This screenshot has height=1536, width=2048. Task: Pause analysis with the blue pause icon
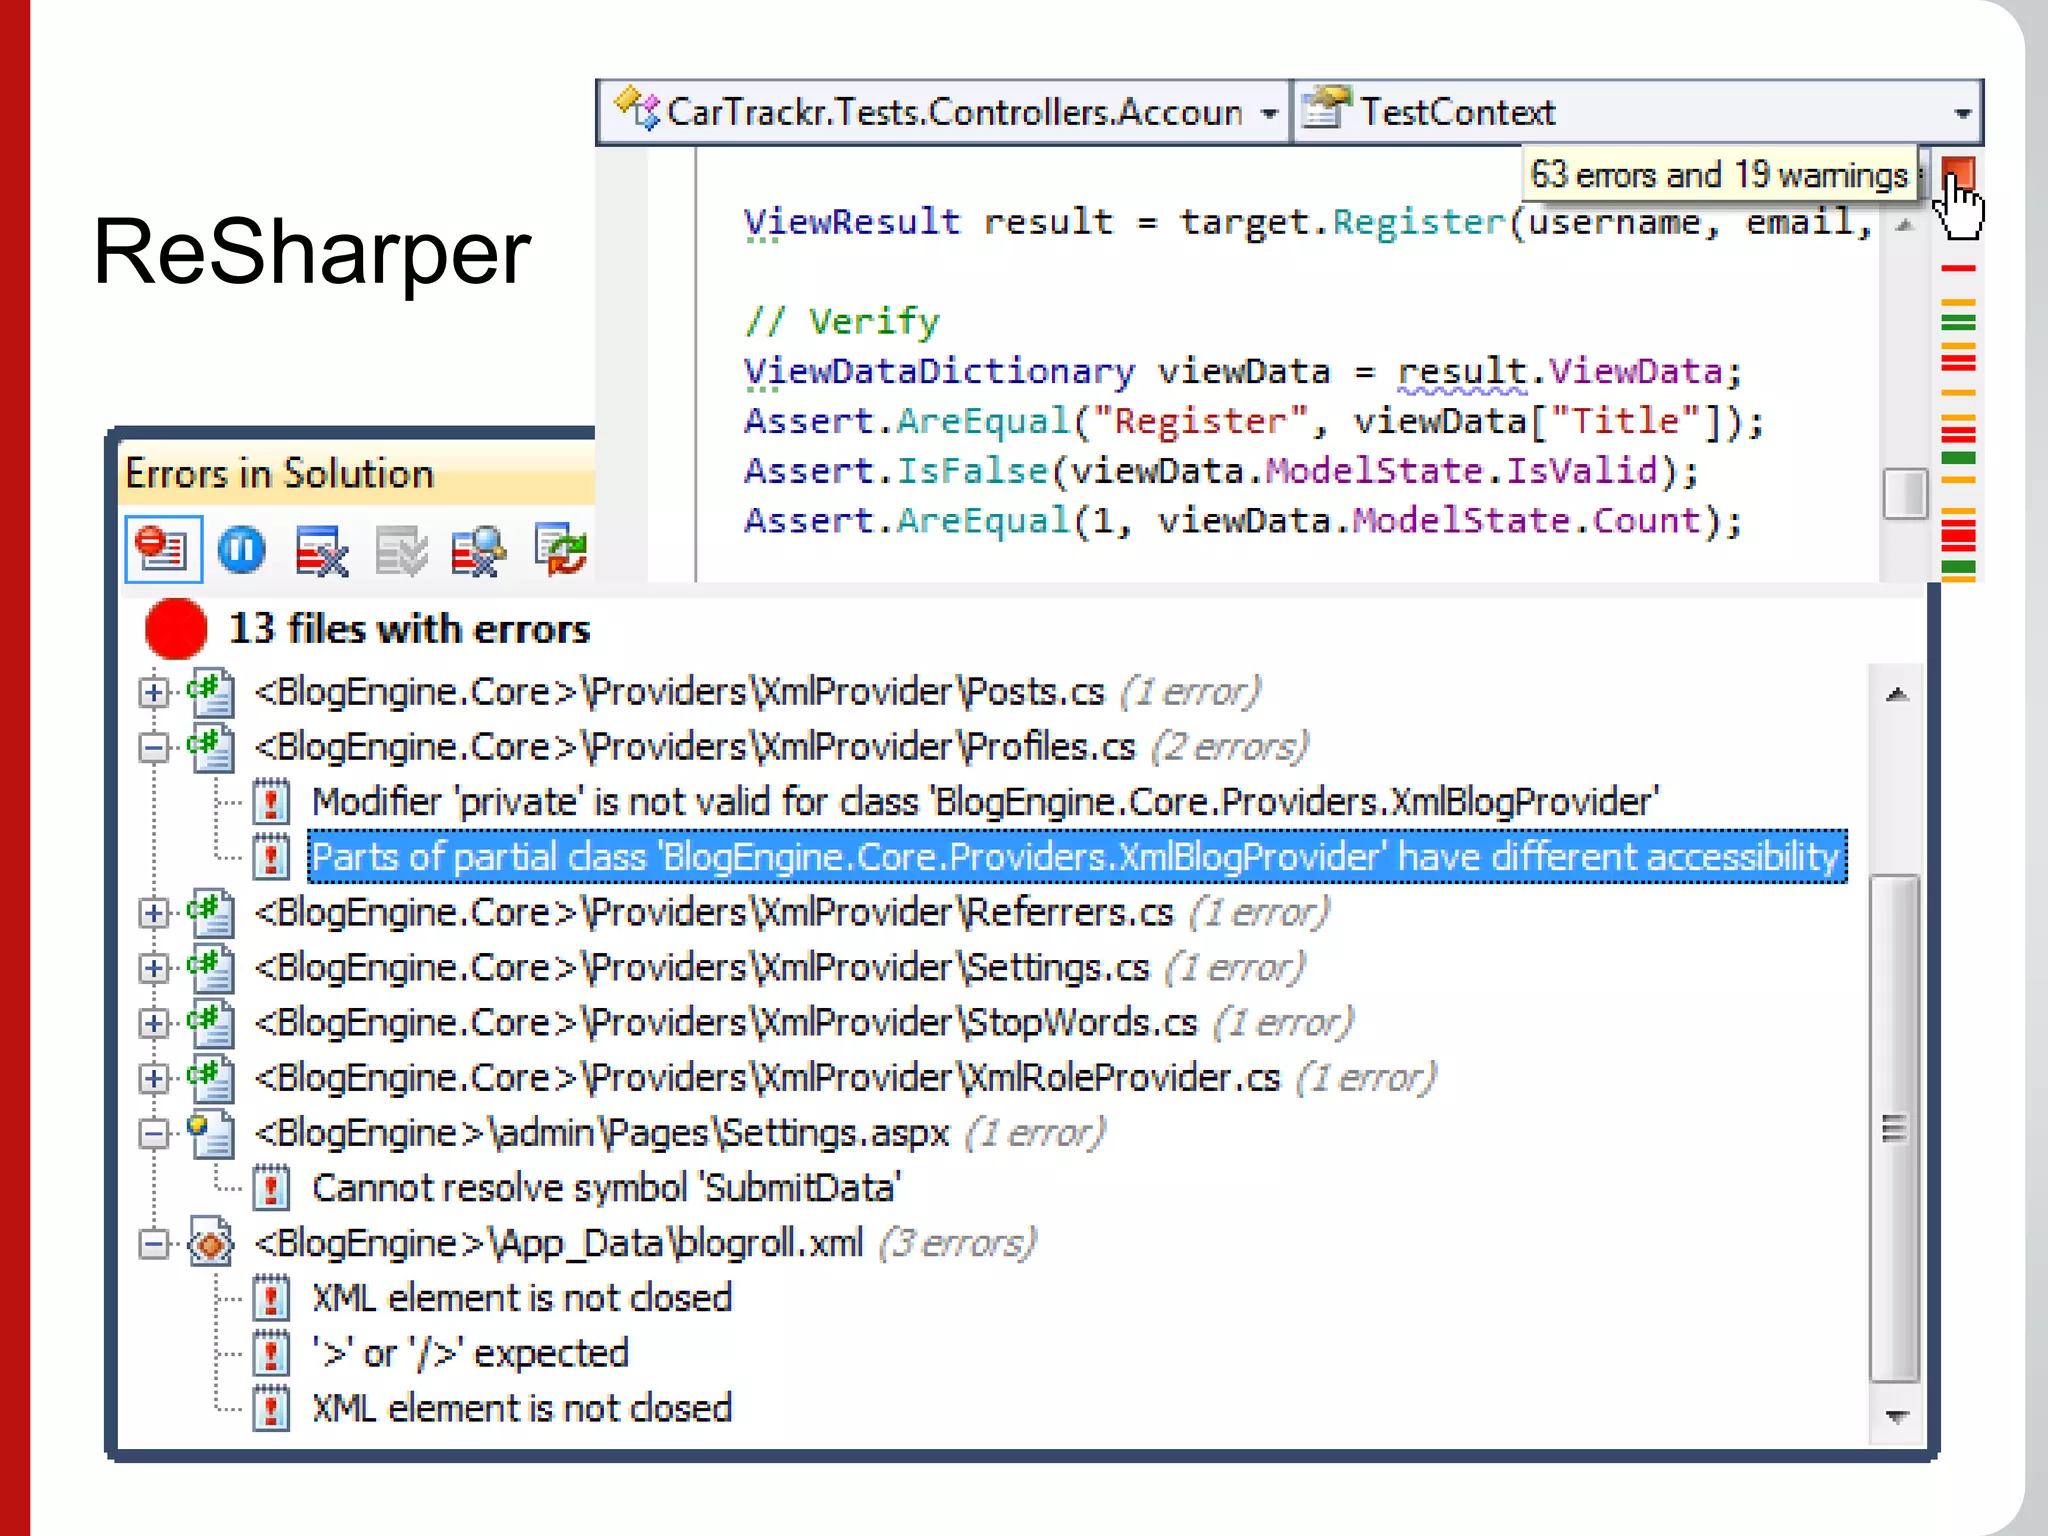tap(241, 549)
